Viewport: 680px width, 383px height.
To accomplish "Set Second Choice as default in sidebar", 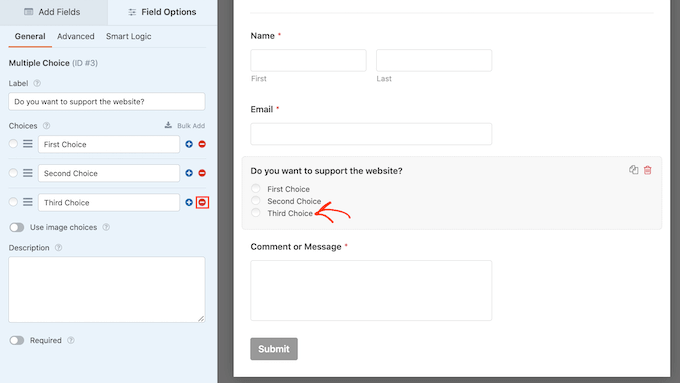I will point(13,173).
